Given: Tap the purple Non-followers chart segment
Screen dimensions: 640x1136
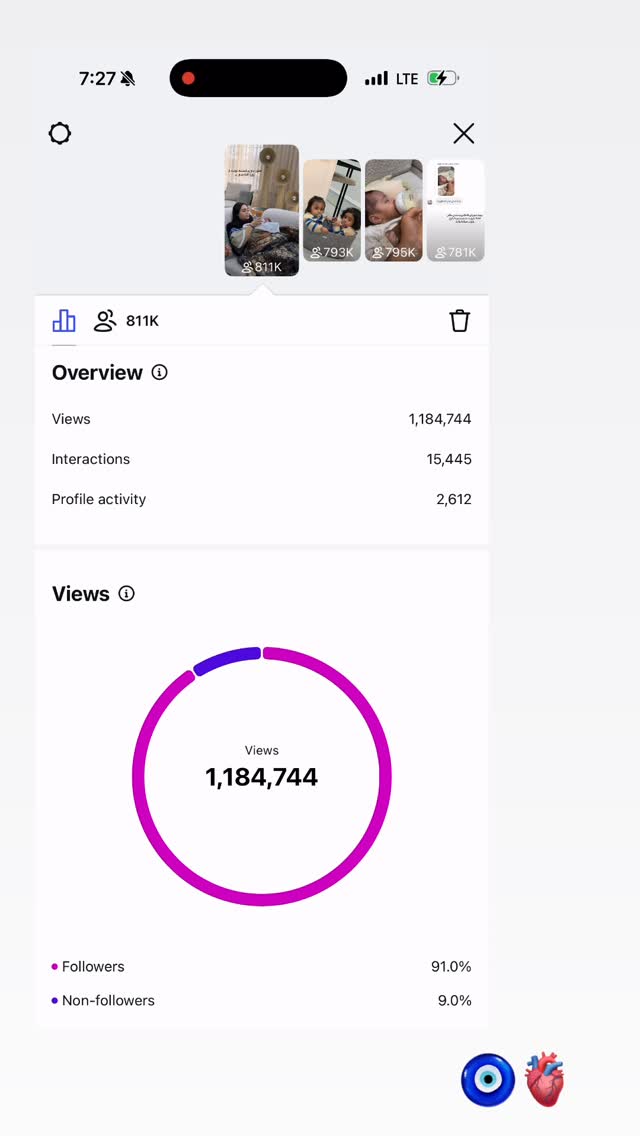Looking at the screenshot, I should point(227,660).
